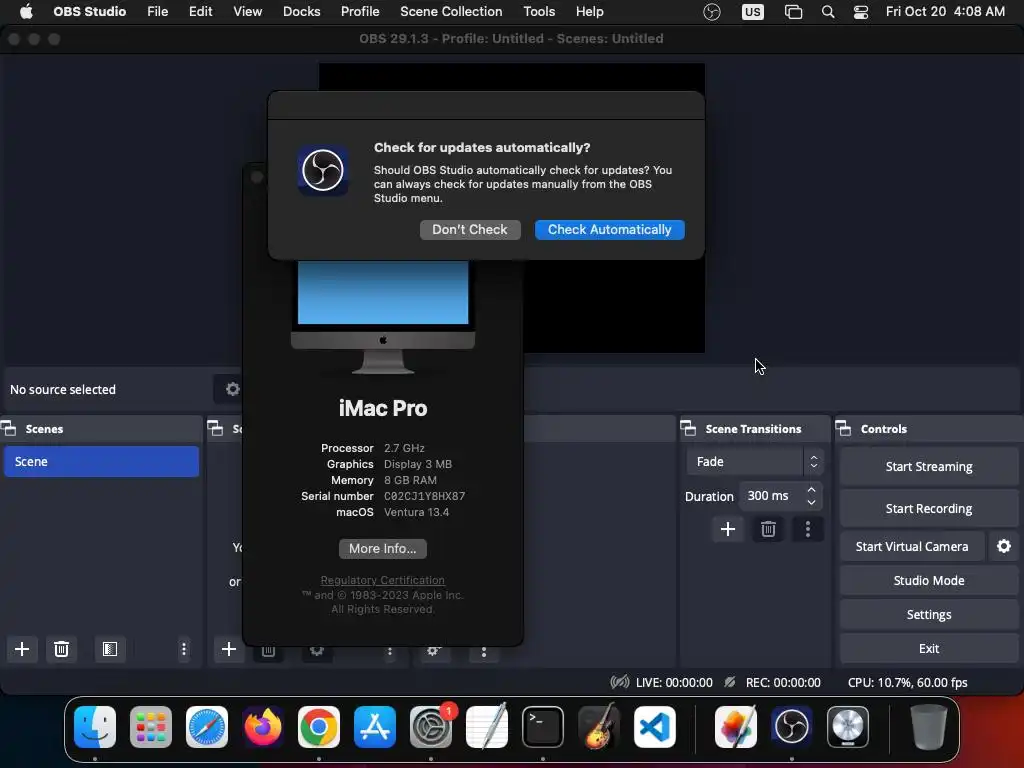Open the Profile menu
1024x768 pixels.
[360, 11]
